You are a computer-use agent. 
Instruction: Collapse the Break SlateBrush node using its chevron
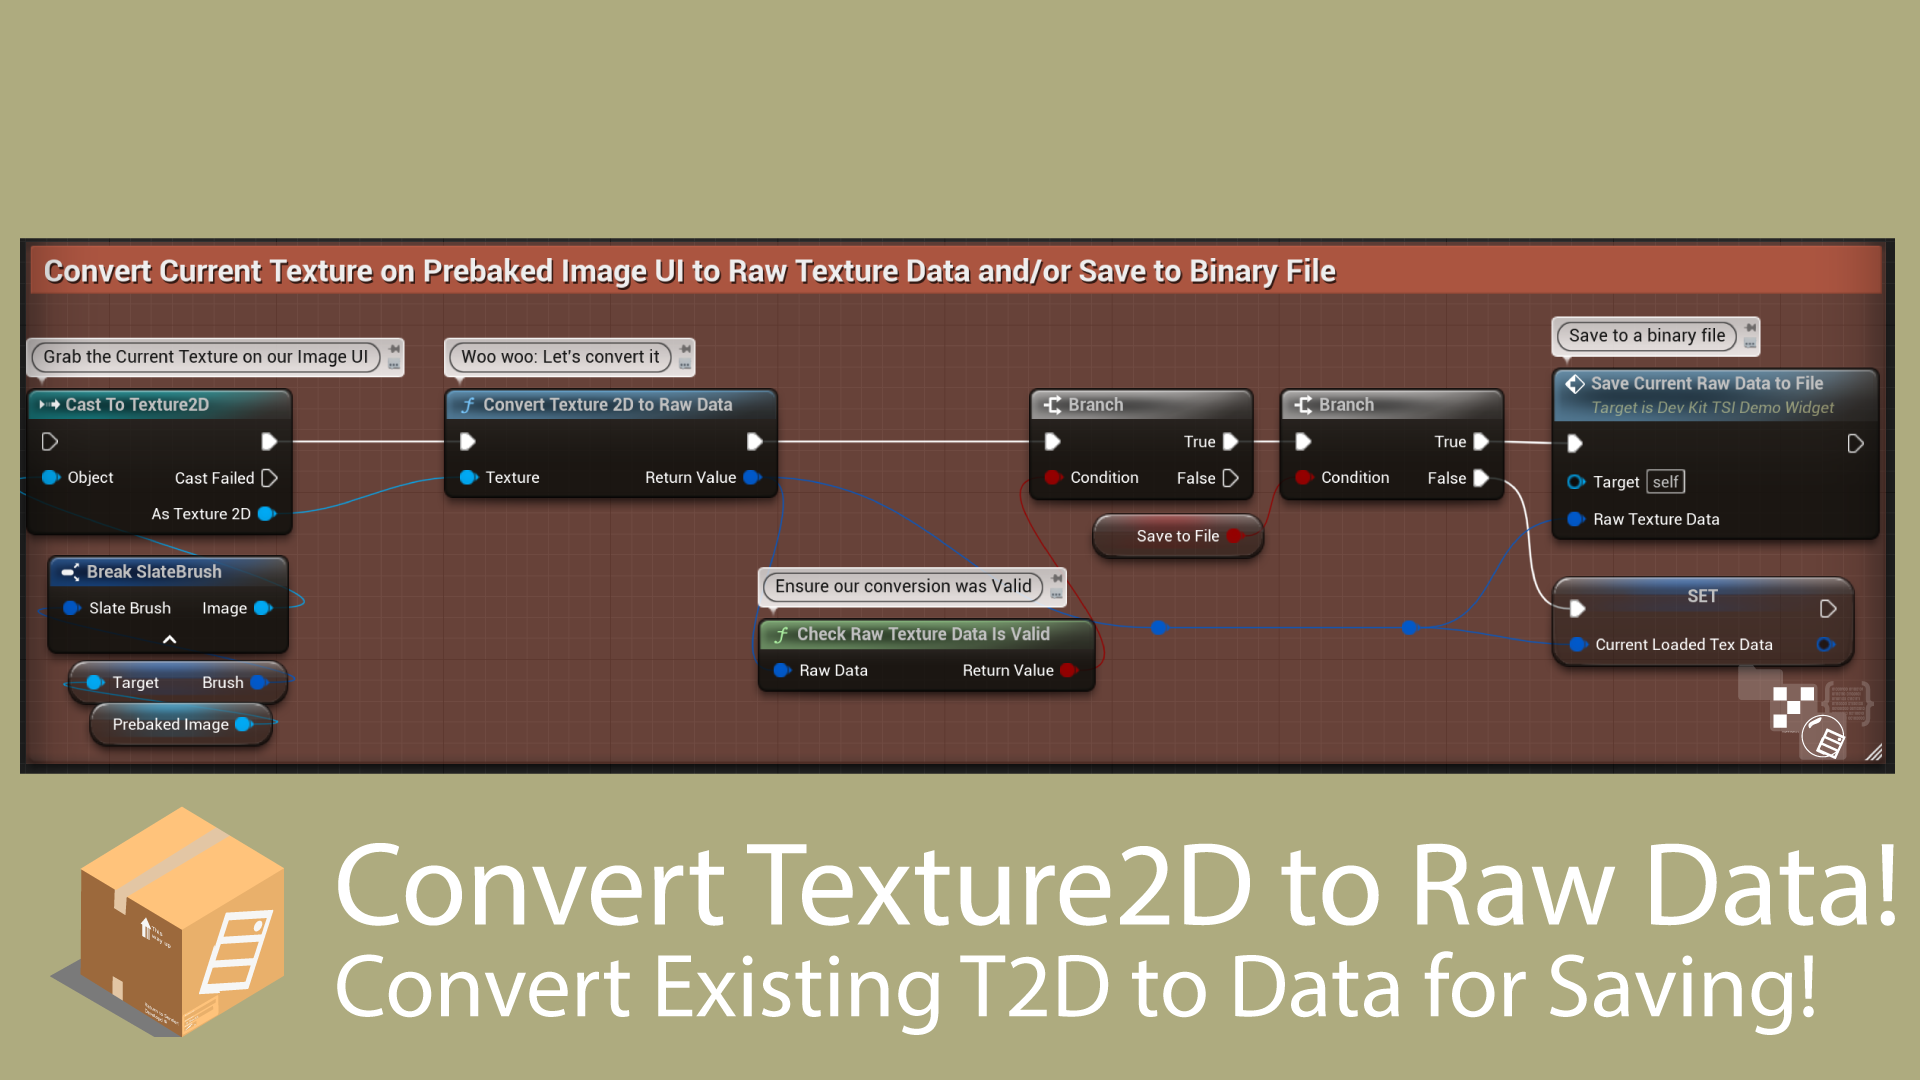click(168, 640)
